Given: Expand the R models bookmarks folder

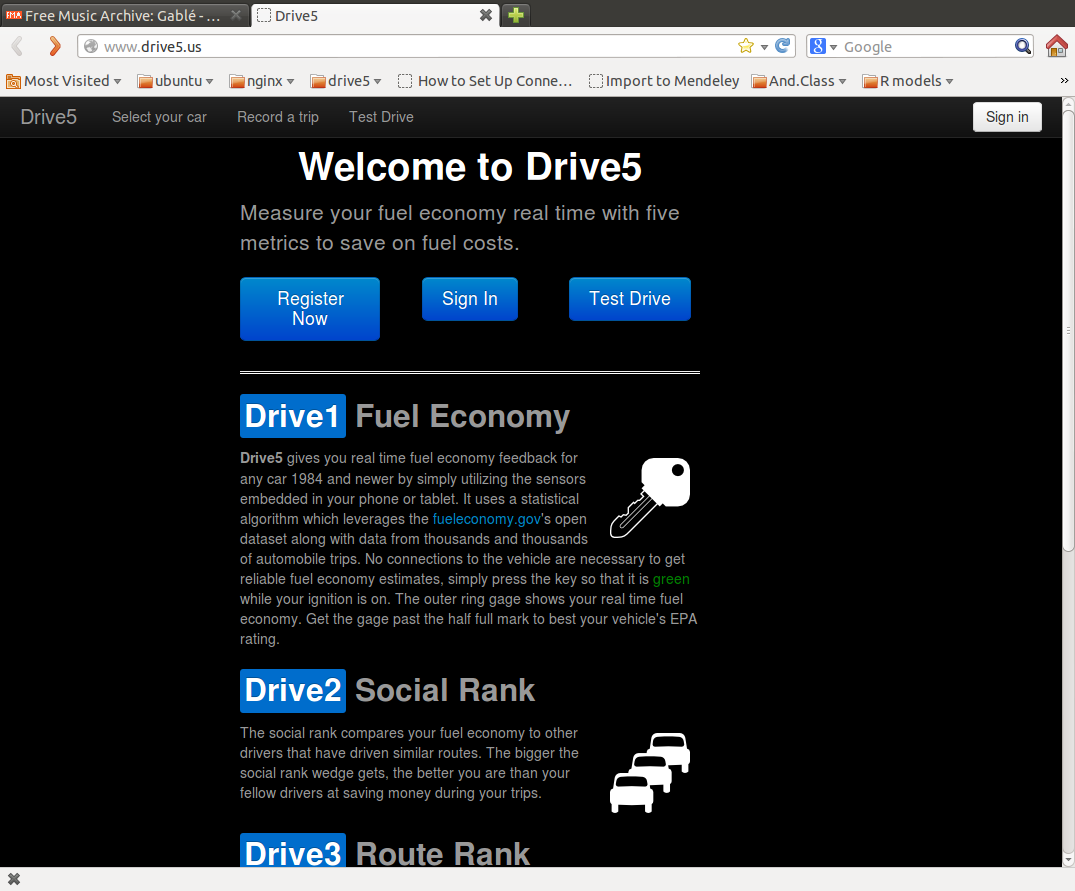Looking at the screenshot, I should (x=908, y=81).
